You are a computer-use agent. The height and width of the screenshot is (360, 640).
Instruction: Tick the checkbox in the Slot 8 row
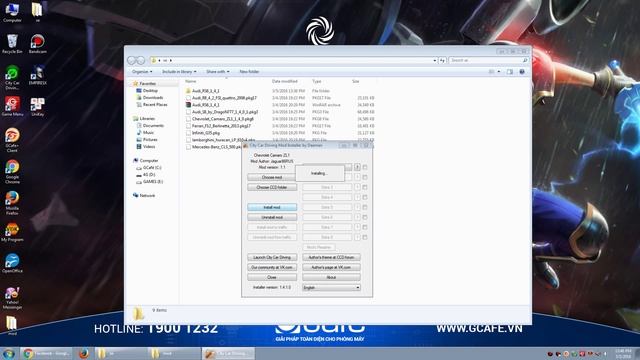tap(365, 237)
